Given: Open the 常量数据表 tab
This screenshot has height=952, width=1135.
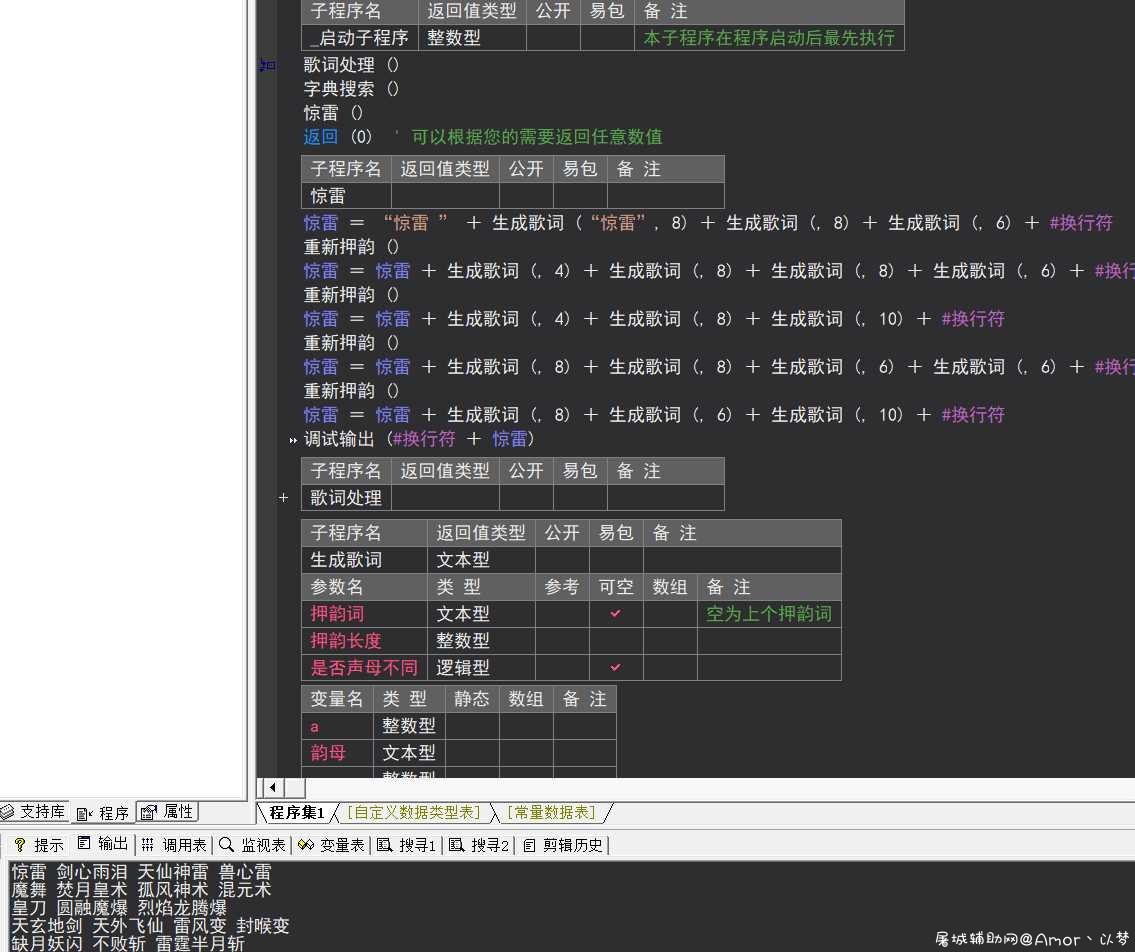Looking at the screenshot, I should click(x=552, y=812).
